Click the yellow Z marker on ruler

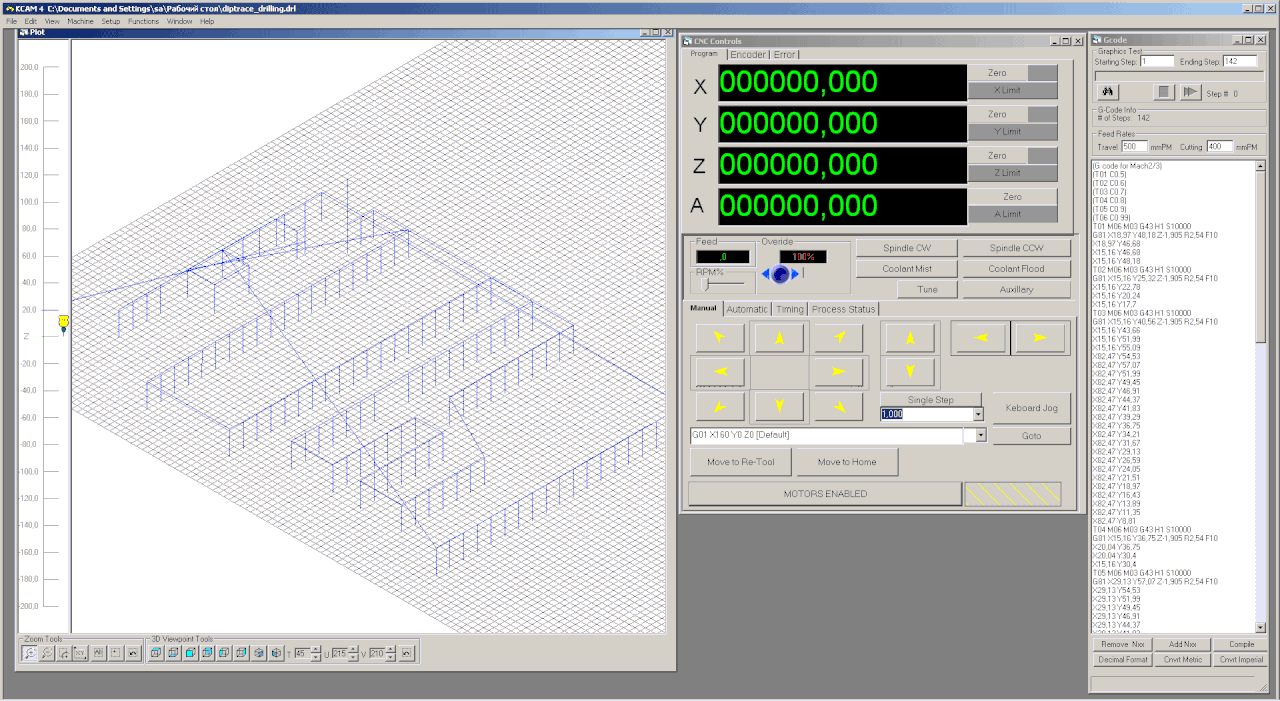63,322
